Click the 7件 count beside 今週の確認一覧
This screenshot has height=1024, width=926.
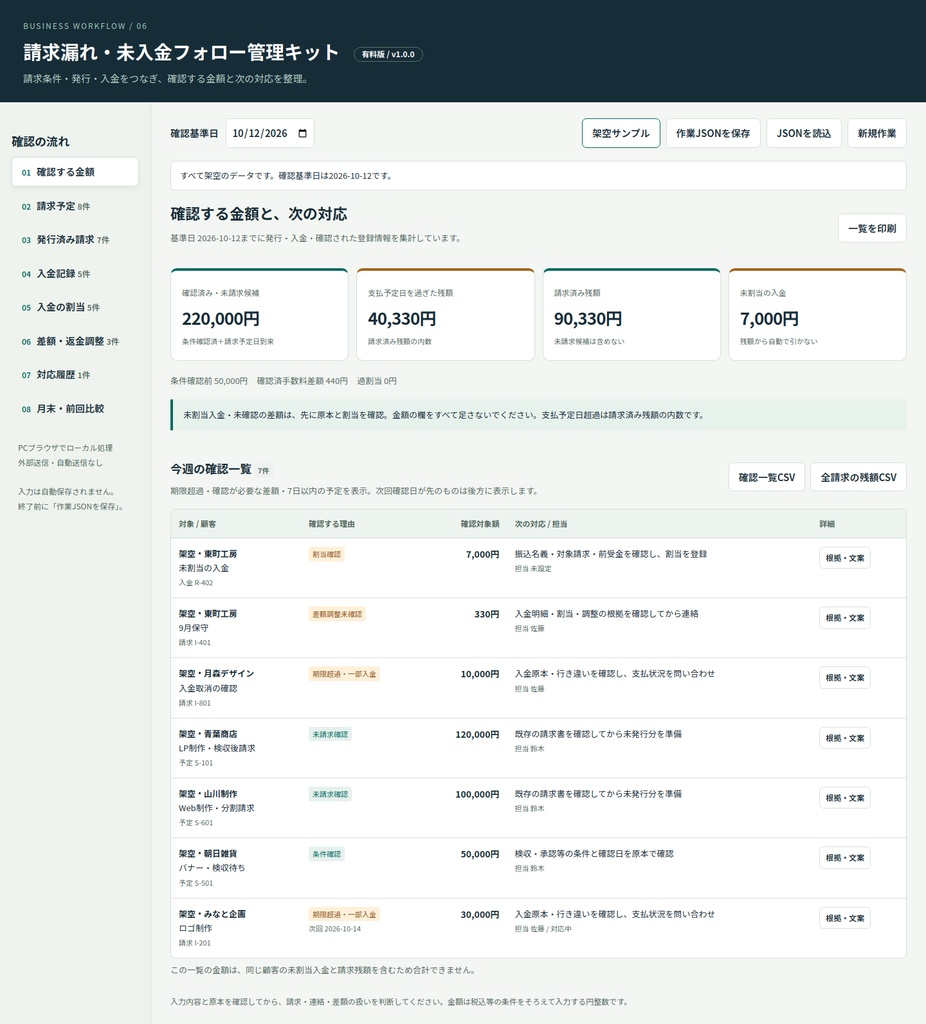(x=263, y=470)
